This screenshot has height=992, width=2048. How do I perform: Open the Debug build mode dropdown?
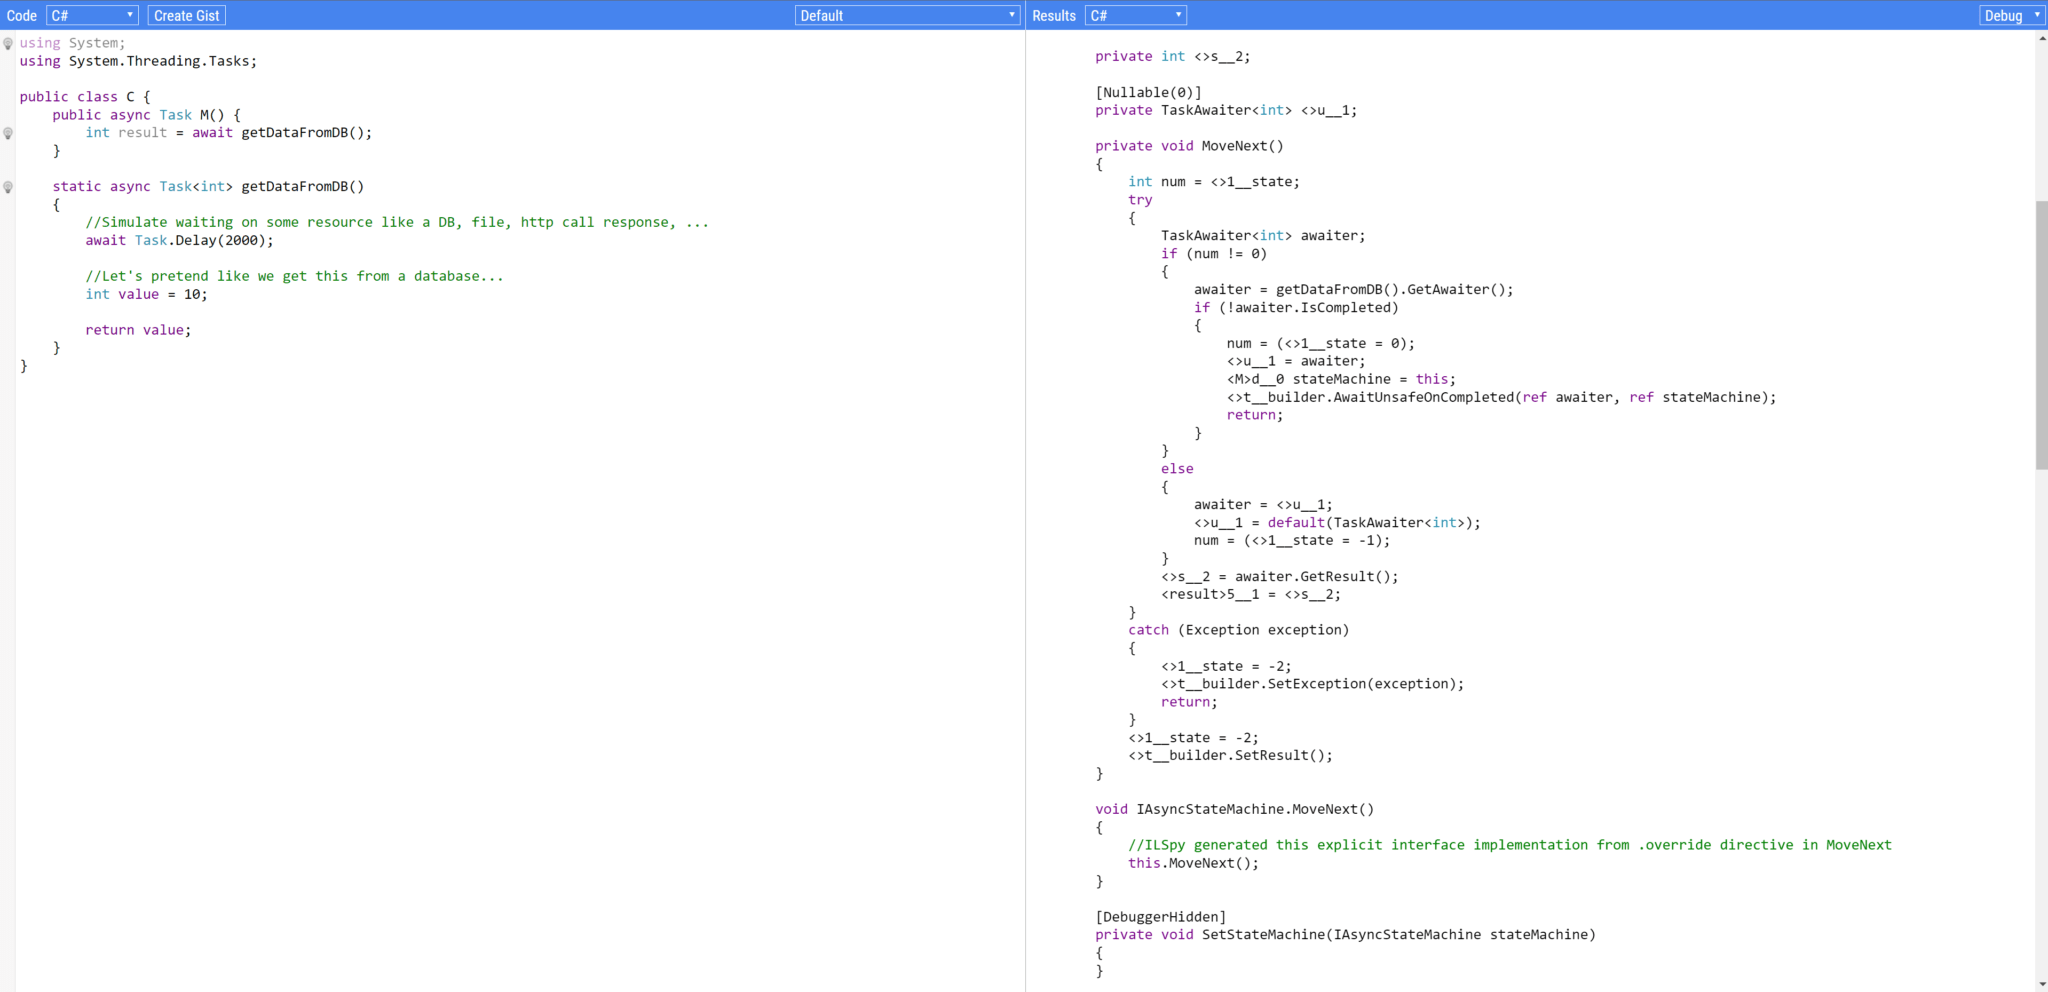click(2012, 15)
